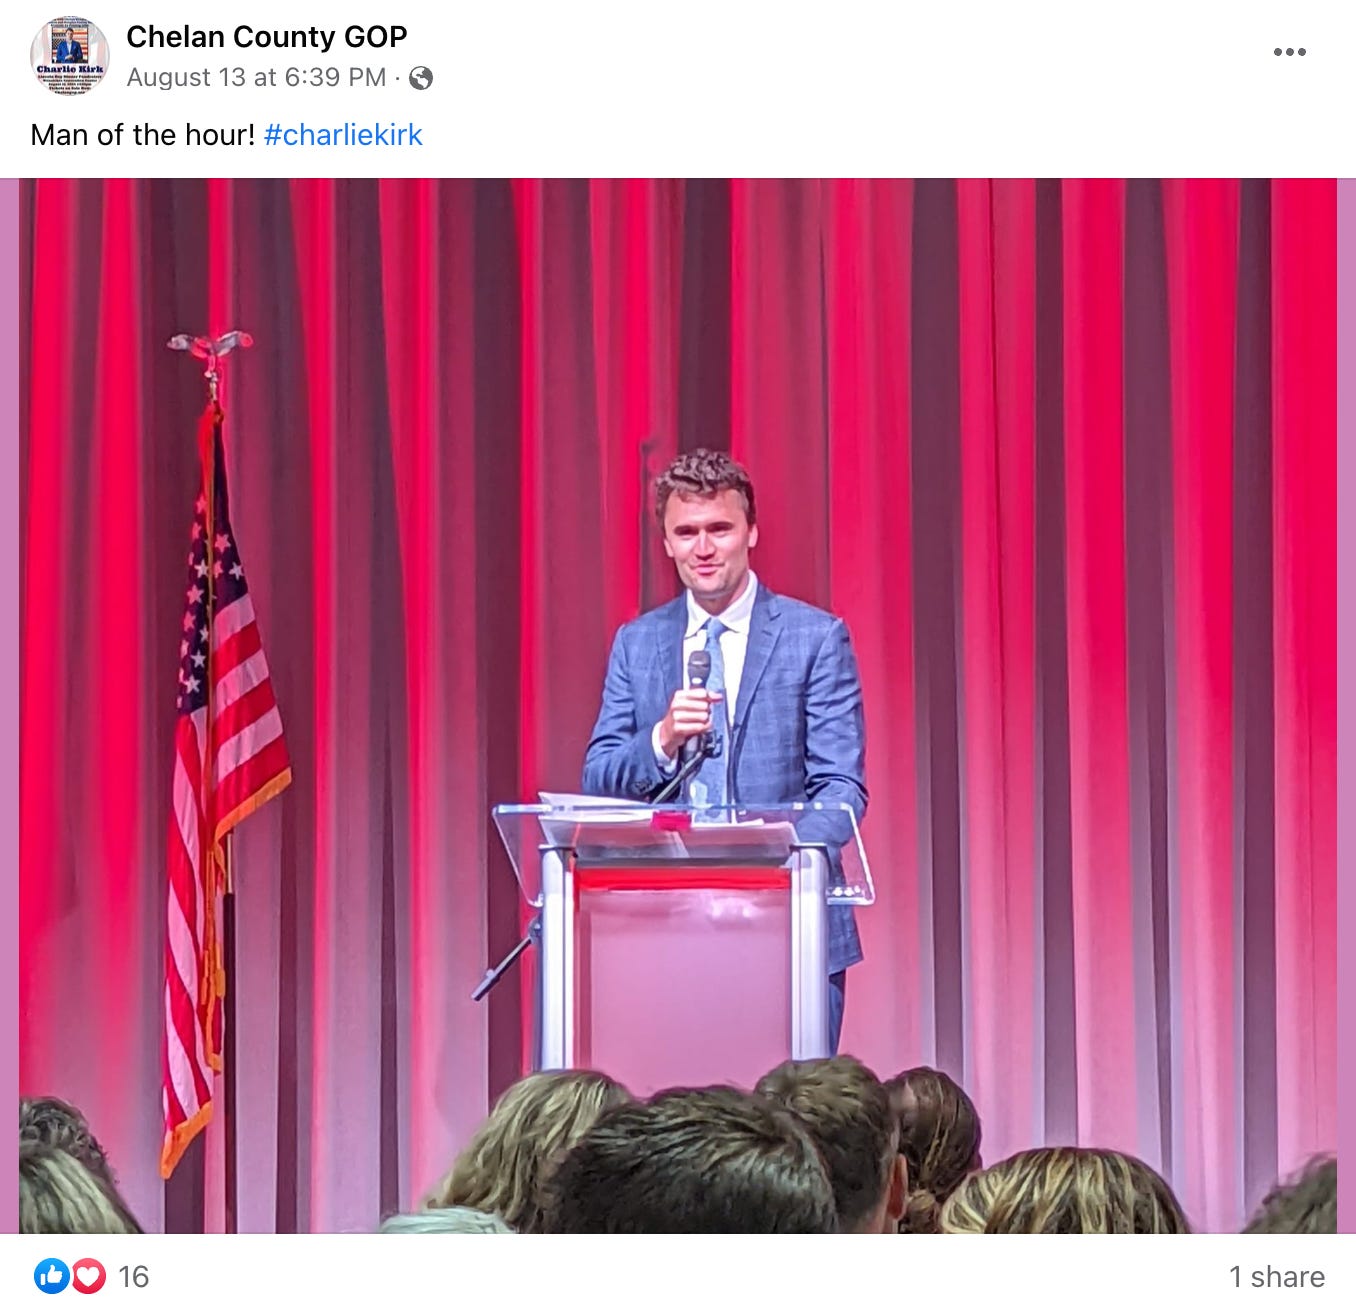Open the list of 16 reactions

pyautogui.click(x=133, y=1277)
